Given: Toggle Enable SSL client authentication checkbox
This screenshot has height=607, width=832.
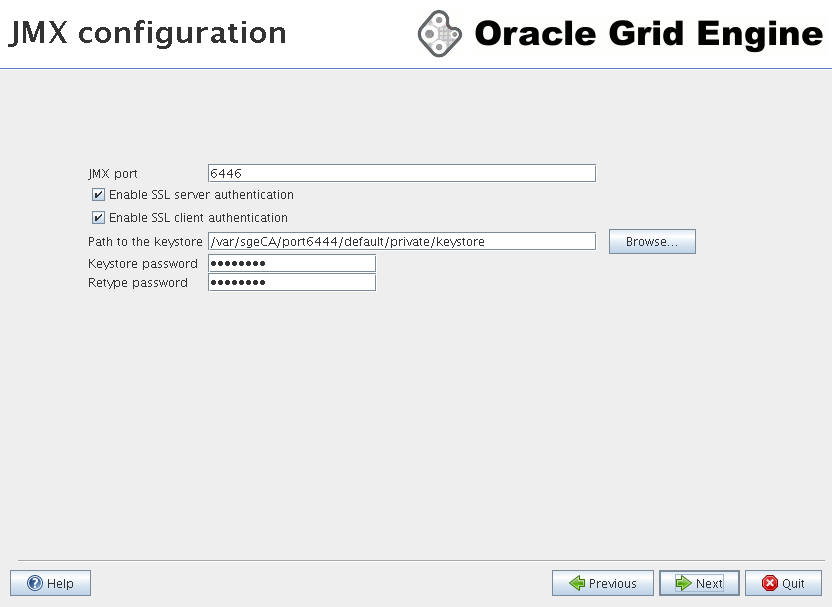Looking at the screenshot, I should click(x=98, y=218).
